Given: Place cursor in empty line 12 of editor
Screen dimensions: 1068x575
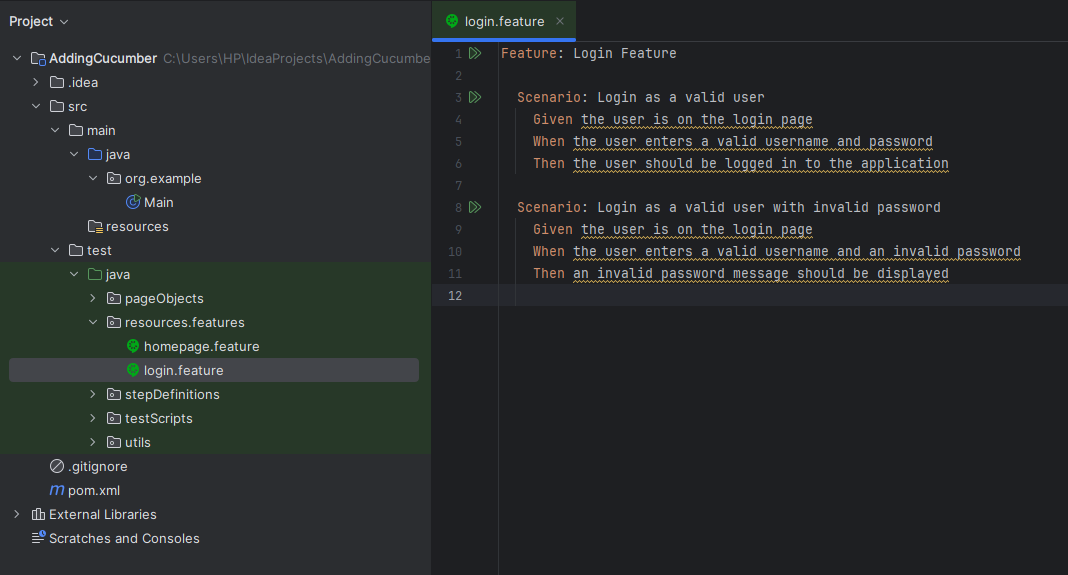Looking at the screenshot, I should pyautogui.click(x=783, y=295).
